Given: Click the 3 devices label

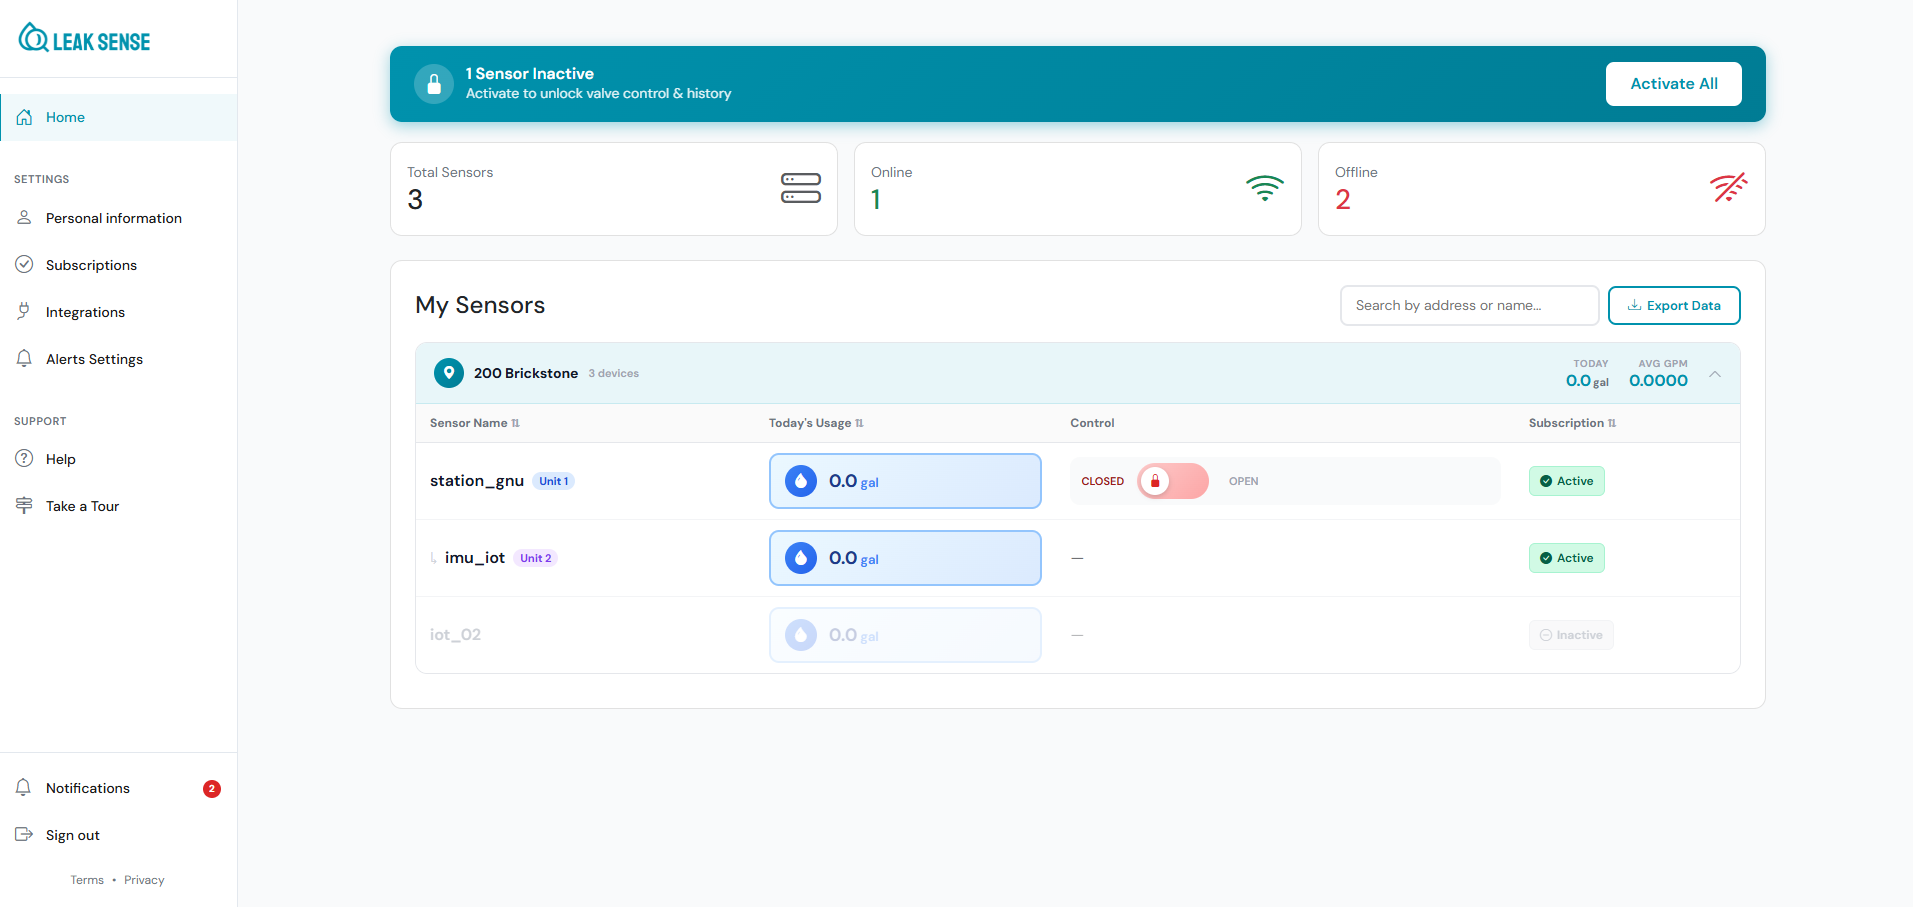Looking at the screenshot, I should [x=613, y=373].
